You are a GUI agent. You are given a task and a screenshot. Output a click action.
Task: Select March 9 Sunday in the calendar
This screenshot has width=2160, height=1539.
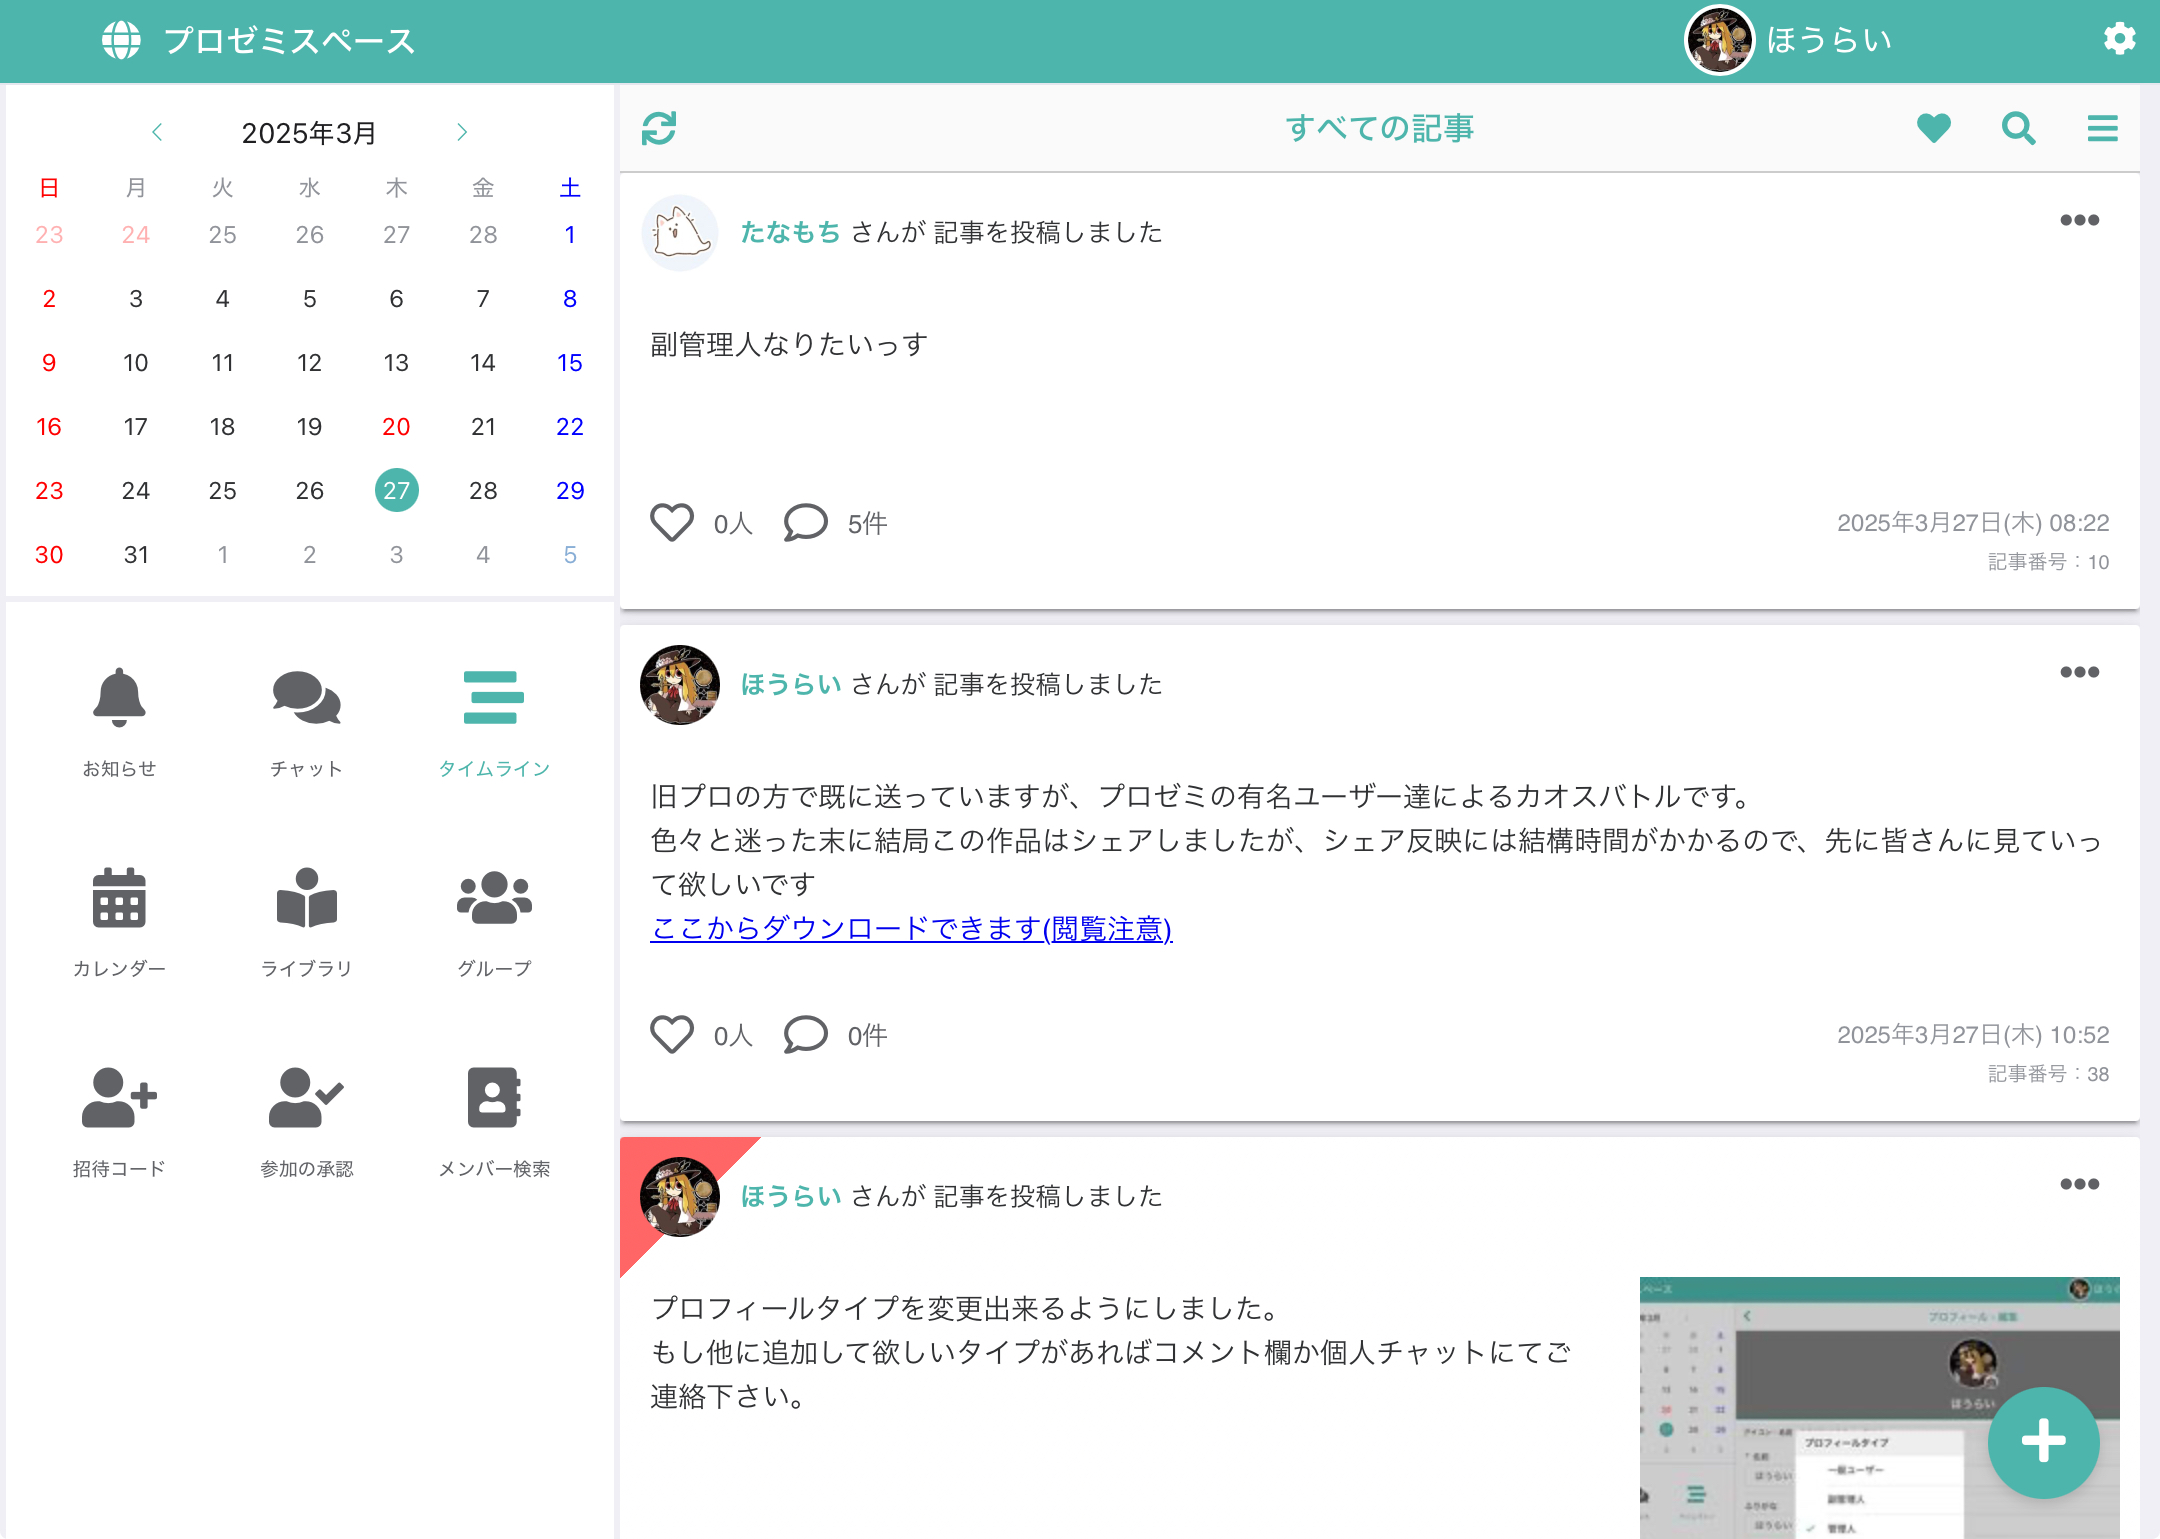49,362
